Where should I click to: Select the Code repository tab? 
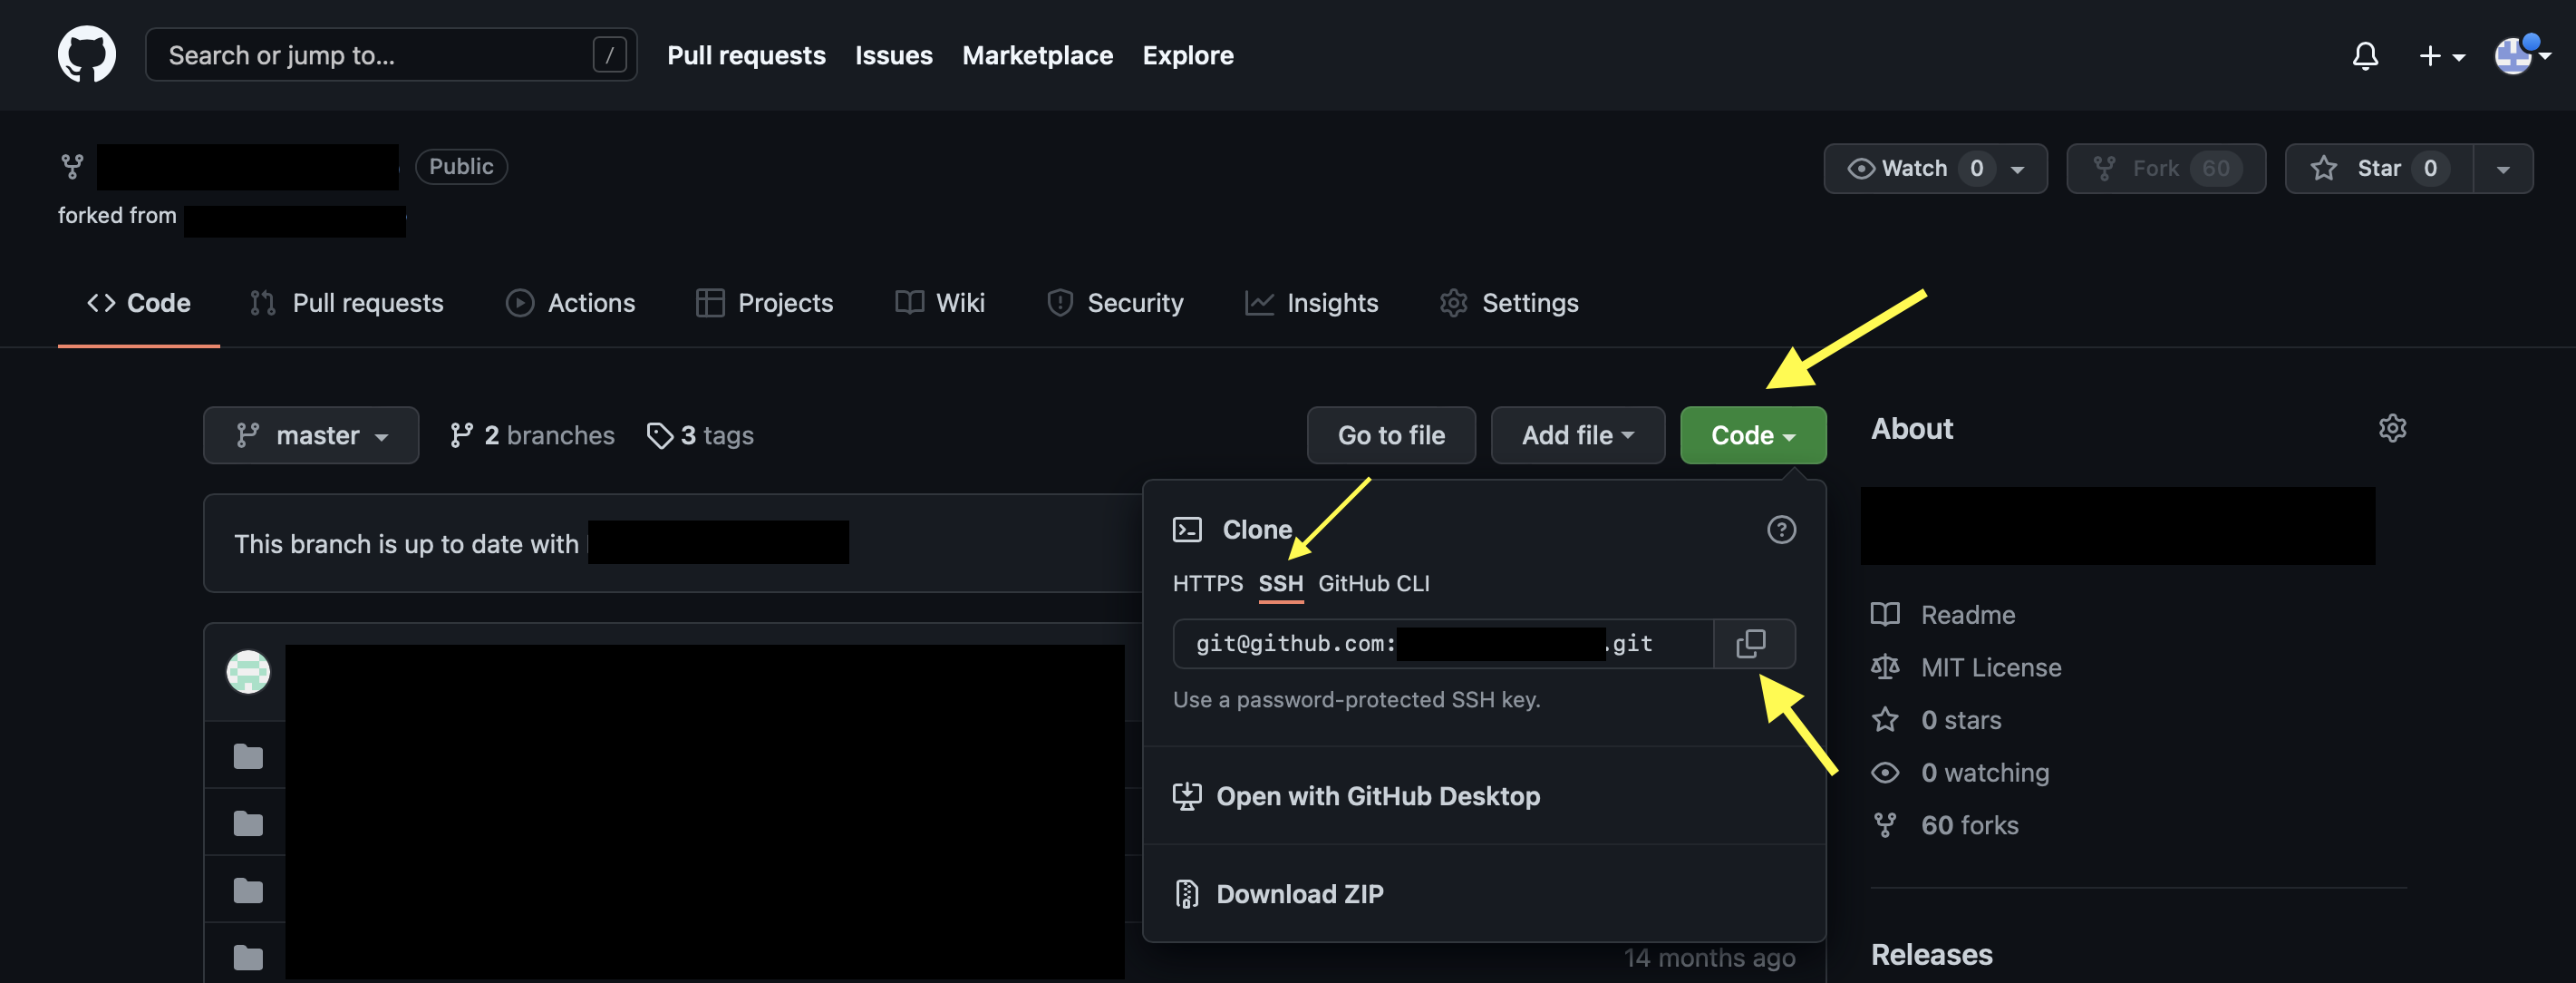[139, 302]
